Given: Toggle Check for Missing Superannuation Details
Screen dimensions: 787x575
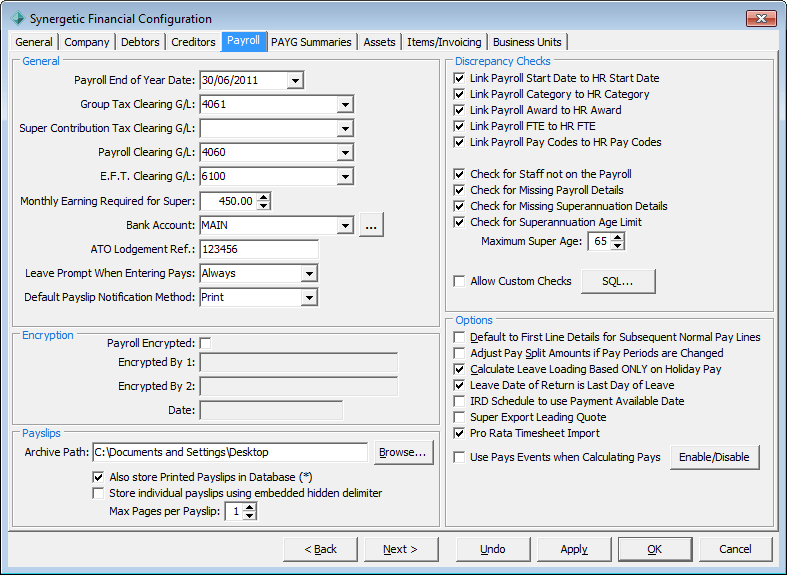Looking at the screenshot, I should pos(459,206).
